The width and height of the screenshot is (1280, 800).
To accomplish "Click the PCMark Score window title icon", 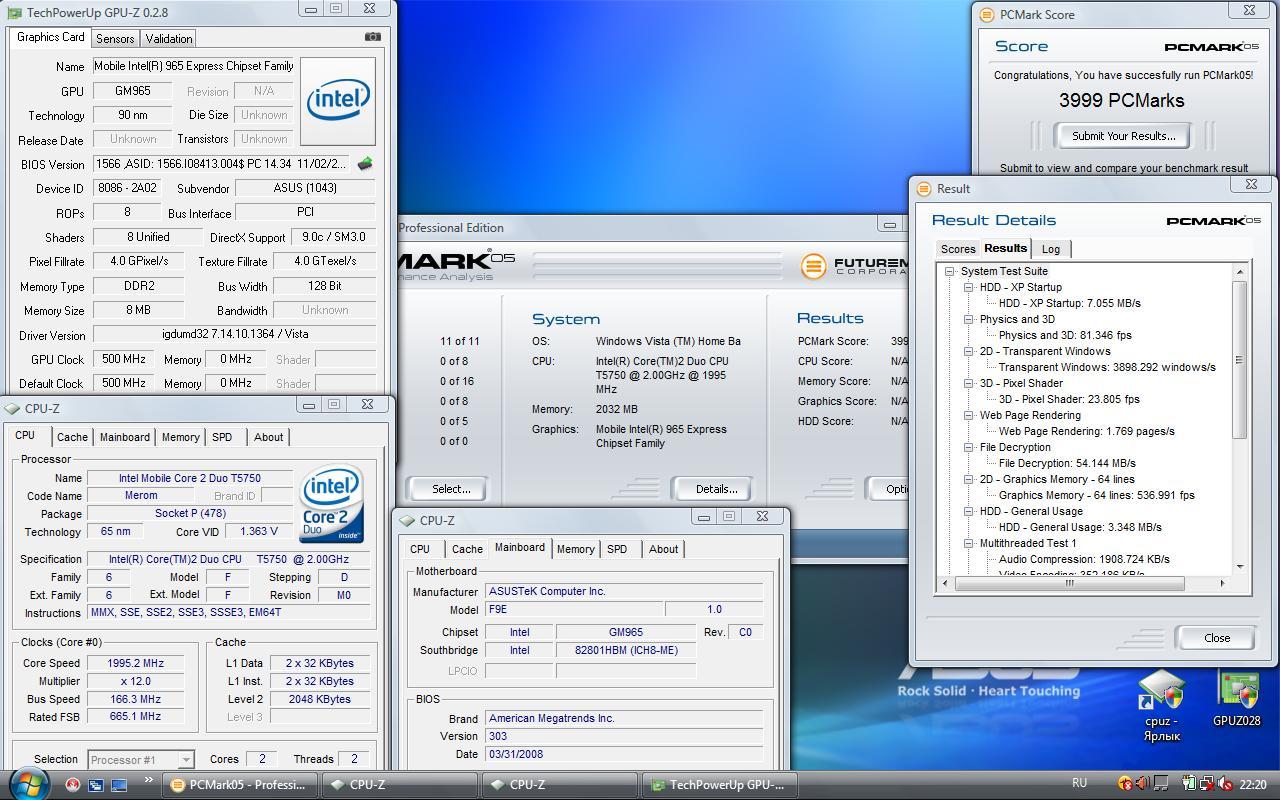I will pos(987,14).
